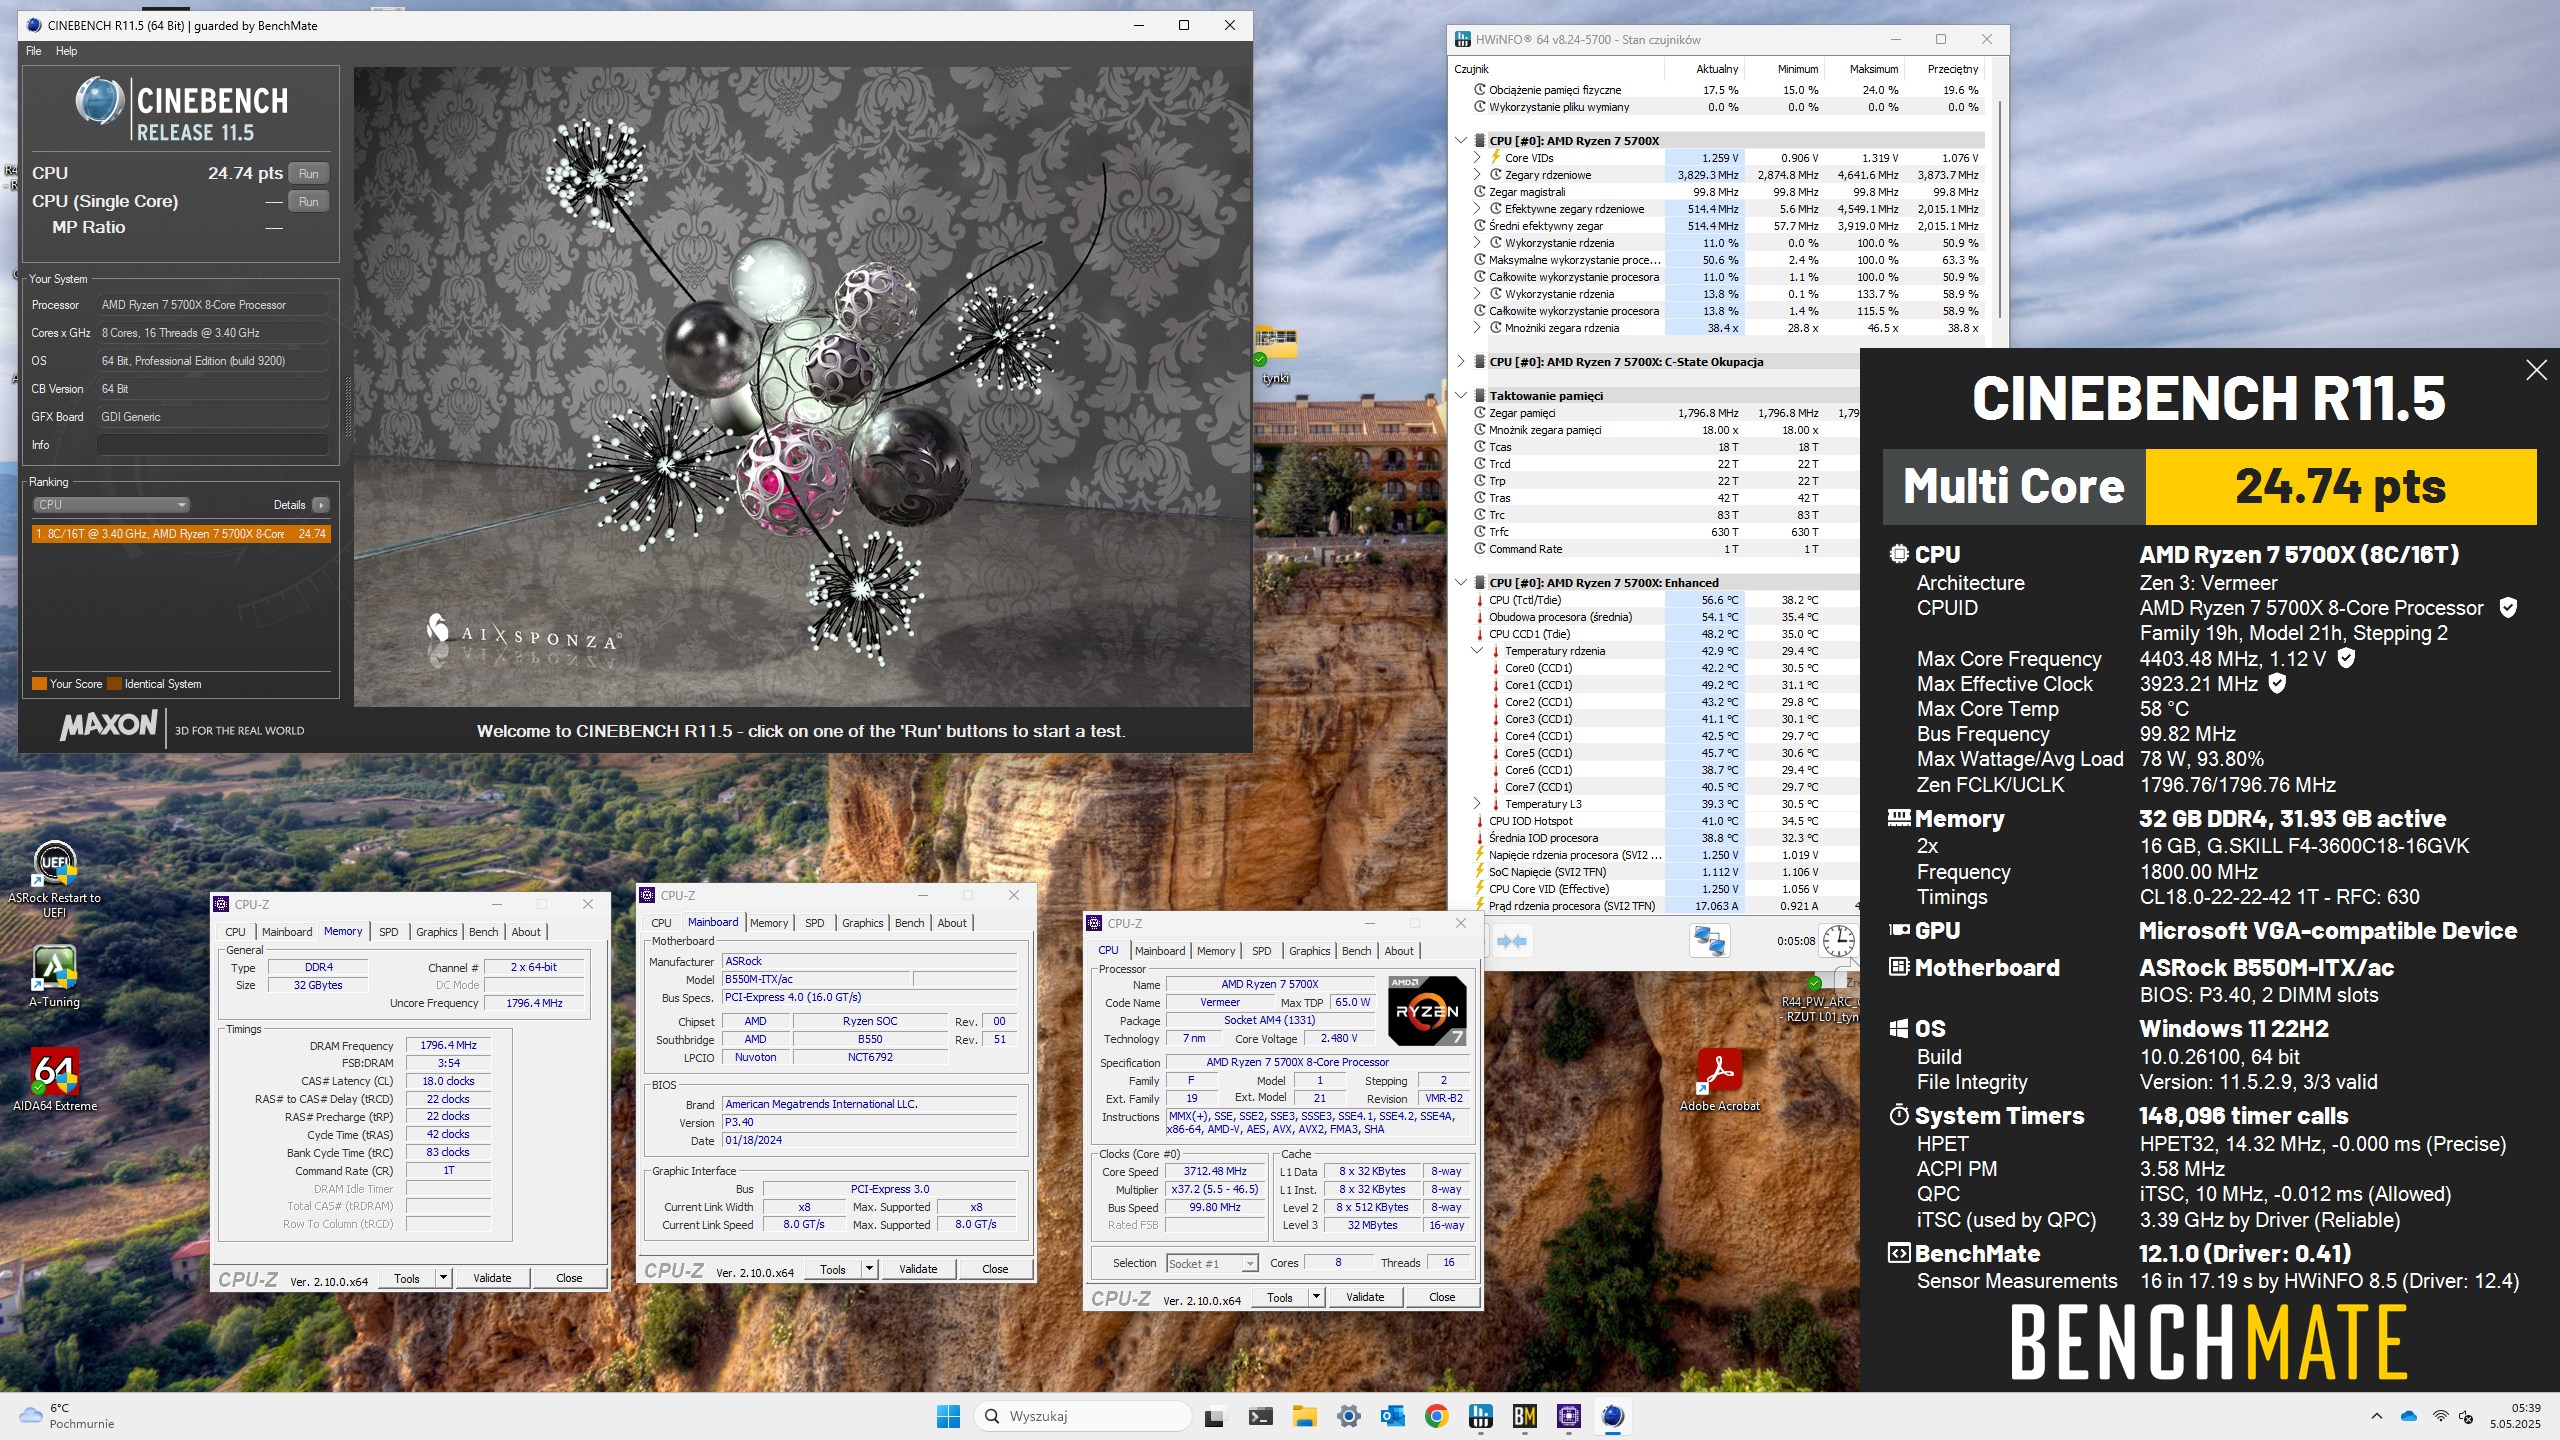Expand Temperatury L3 row in HWiNFO
2560x1440 pixels.
[1477, 804]
